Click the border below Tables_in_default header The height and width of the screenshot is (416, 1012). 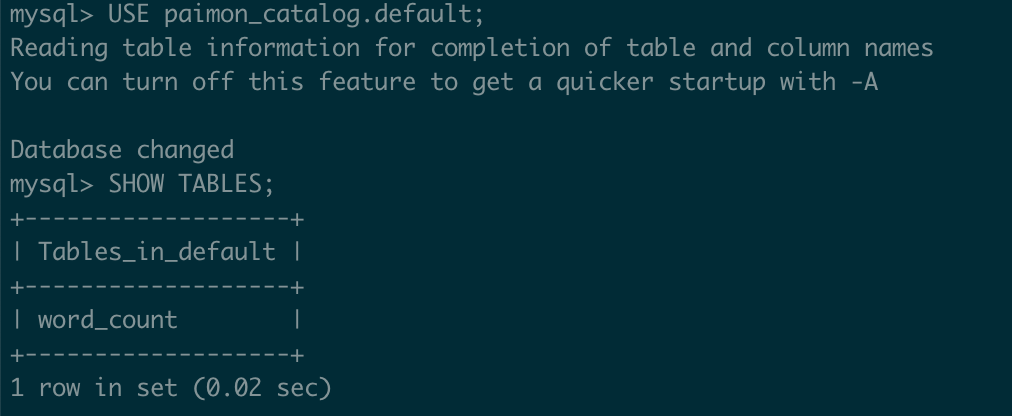(x=157, y=287)
